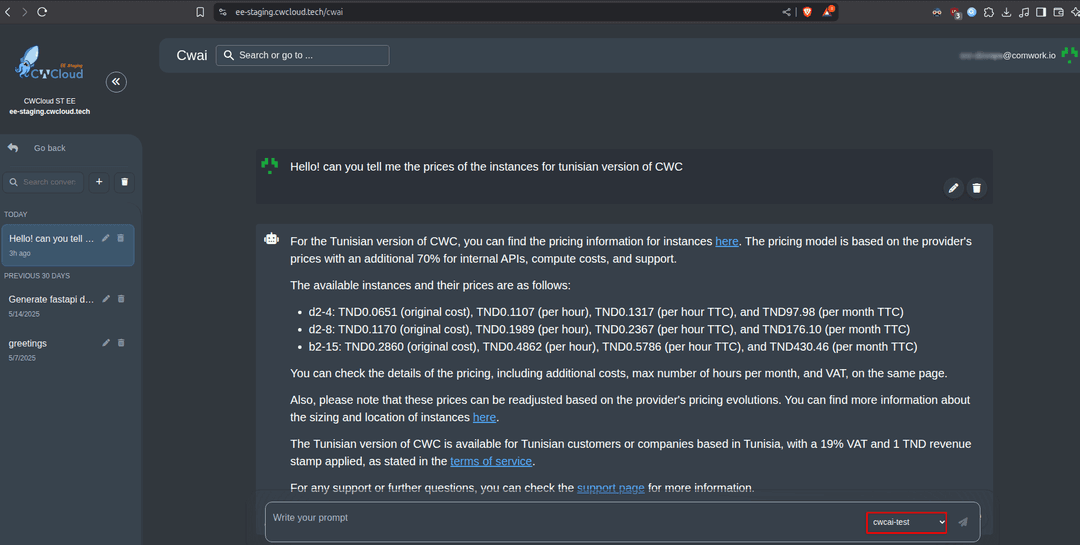This screenshot has height=545, width=1080.
Task: Open Brave Shields lion icon
Action: click(x=807, y=12)
